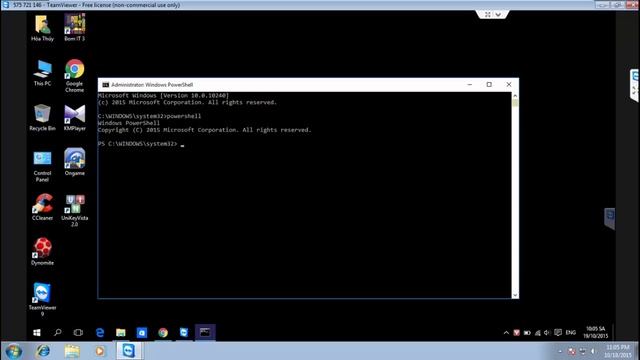Switch to TeamViewer on the remote taskbar
Screen dimensions: 640x360
coord(184,333)
